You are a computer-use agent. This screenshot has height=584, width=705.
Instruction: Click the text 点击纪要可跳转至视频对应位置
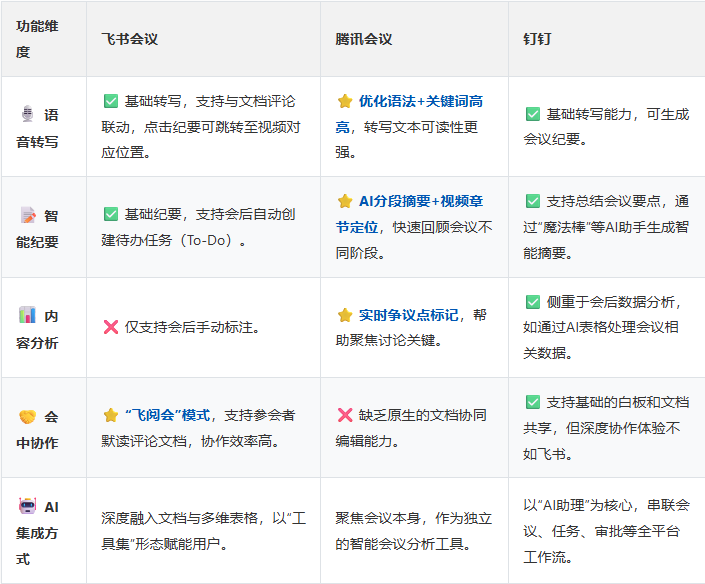click(x=201, y=140)
